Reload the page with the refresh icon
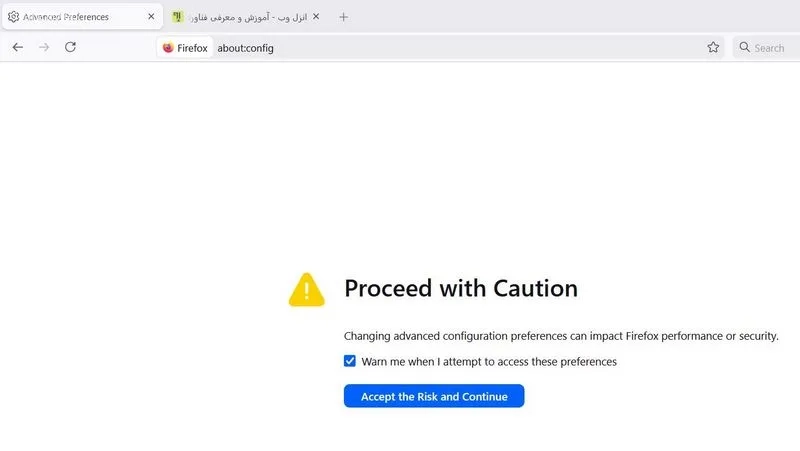Viewport: 800px width, 451px height. pyautogui.click(x=70, y=47)
